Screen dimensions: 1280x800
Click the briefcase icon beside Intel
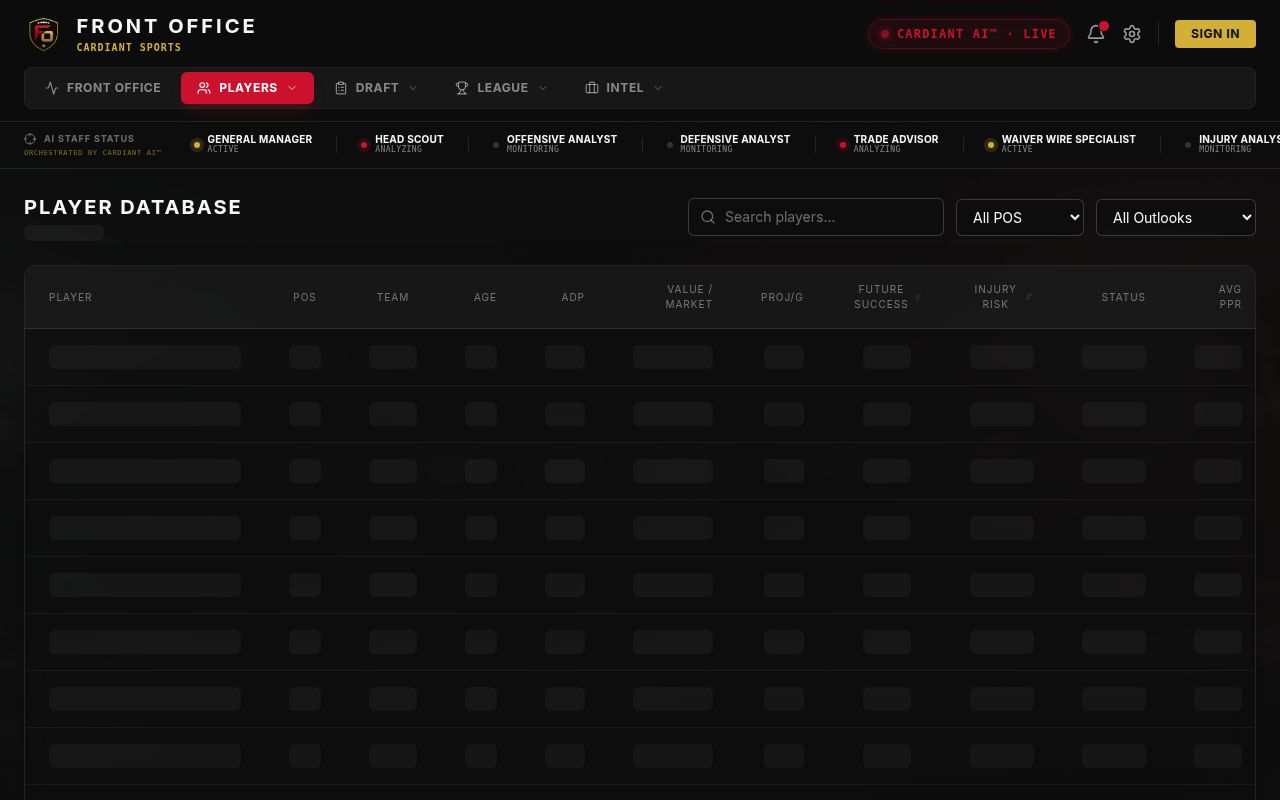click(x=592, y=88)
